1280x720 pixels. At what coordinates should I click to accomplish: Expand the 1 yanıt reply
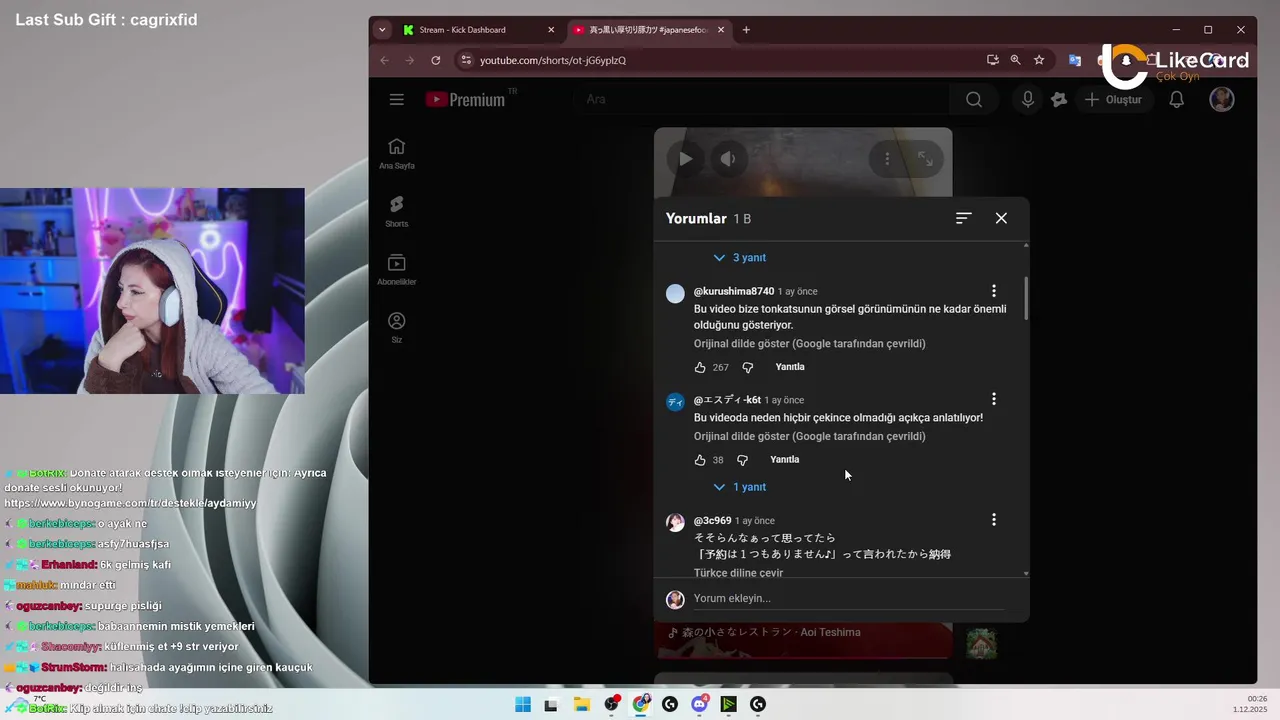pyautogui.click(x=739, y=487)
